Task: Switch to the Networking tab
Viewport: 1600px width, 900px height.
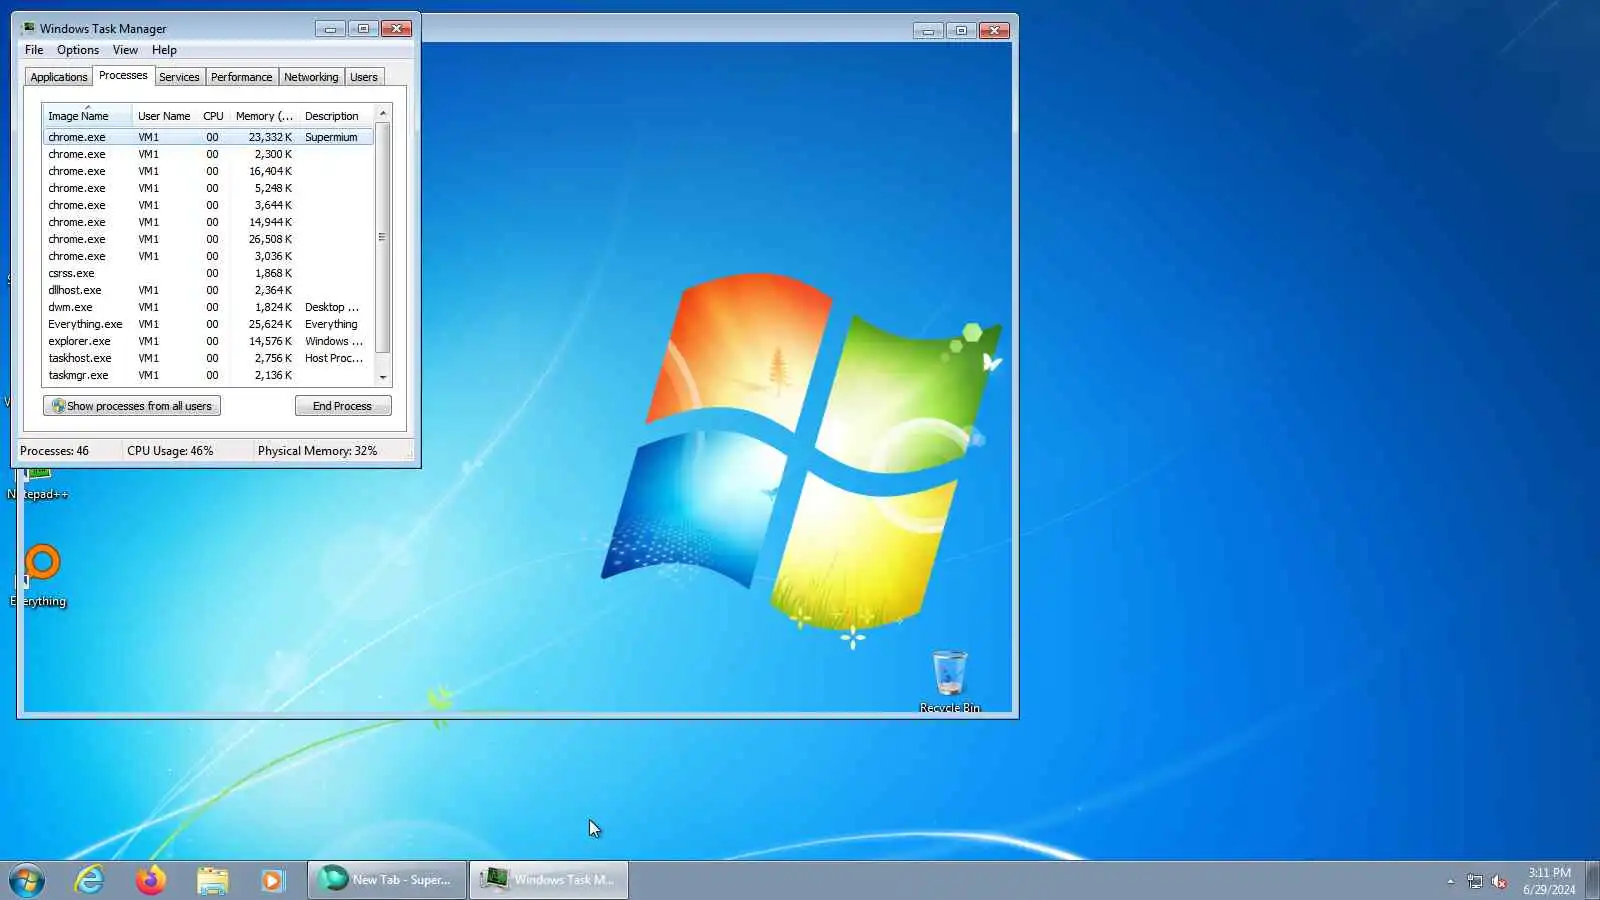Action: click(311, 77)
